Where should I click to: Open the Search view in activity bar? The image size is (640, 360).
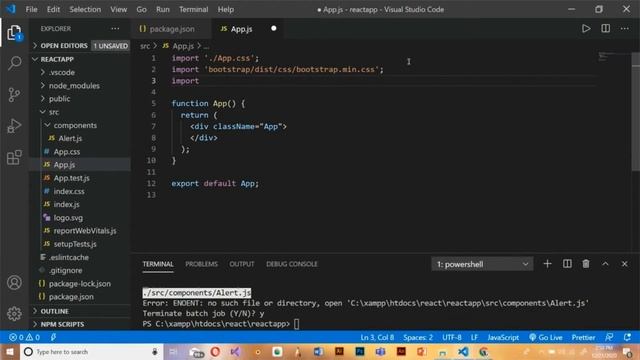pyautogui.click(x=14, y=63)
